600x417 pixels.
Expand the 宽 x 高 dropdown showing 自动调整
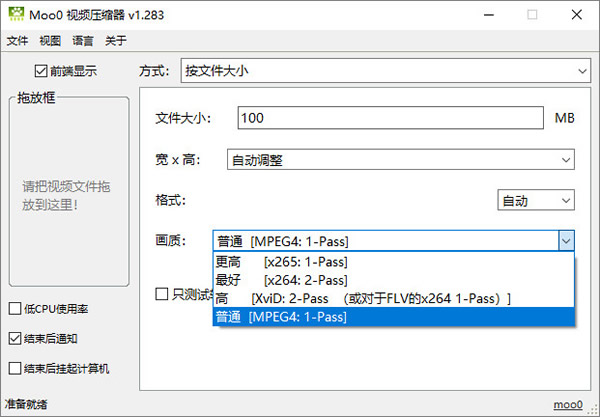(401, 160)
